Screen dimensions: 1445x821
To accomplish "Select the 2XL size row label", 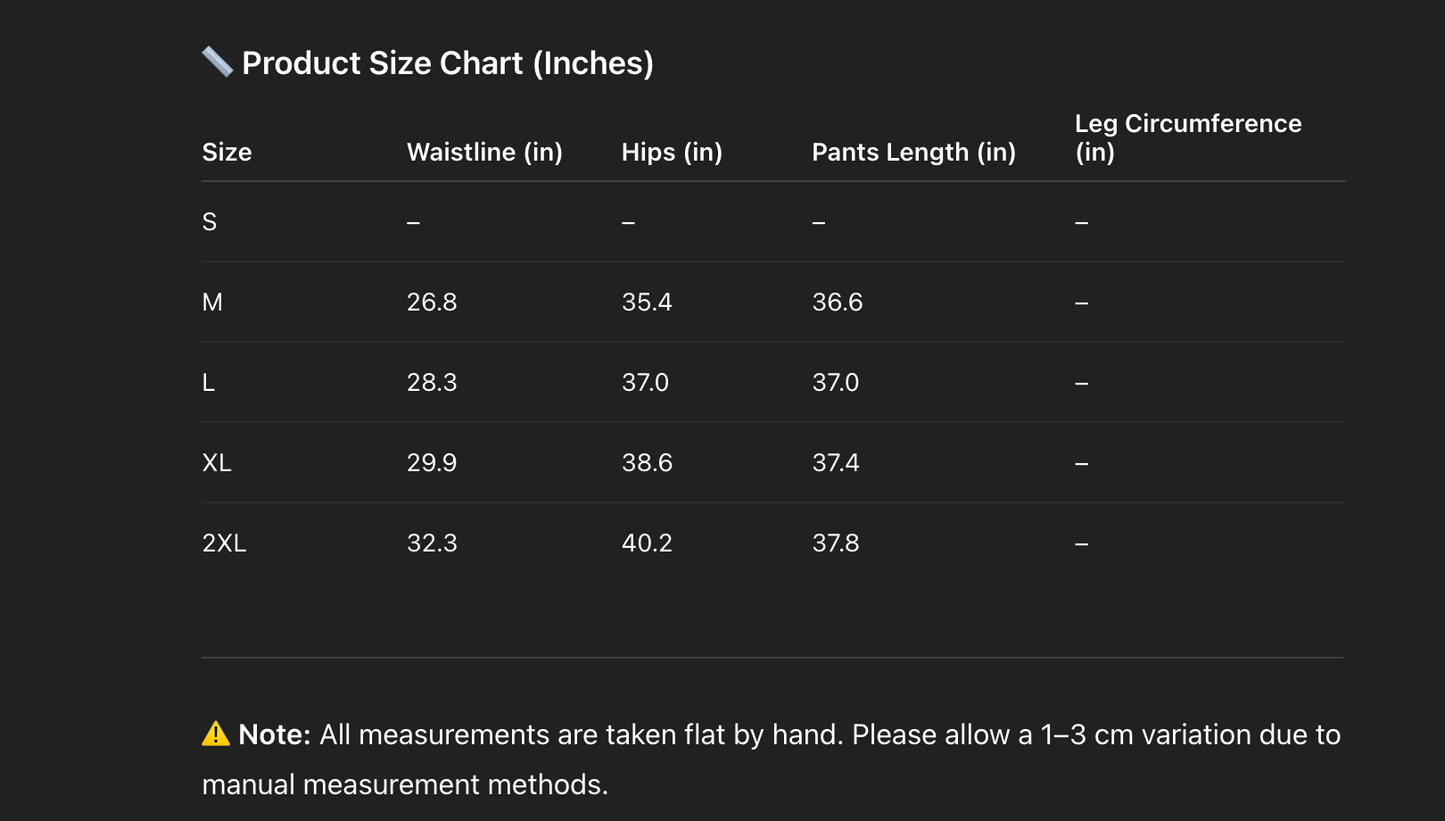I will pos(224,543).
